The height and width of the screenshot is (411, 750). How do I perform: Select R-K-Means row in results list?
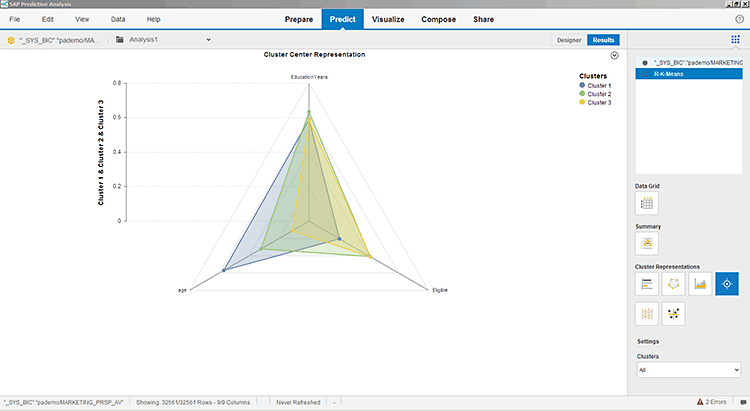(x=689, y=74)
